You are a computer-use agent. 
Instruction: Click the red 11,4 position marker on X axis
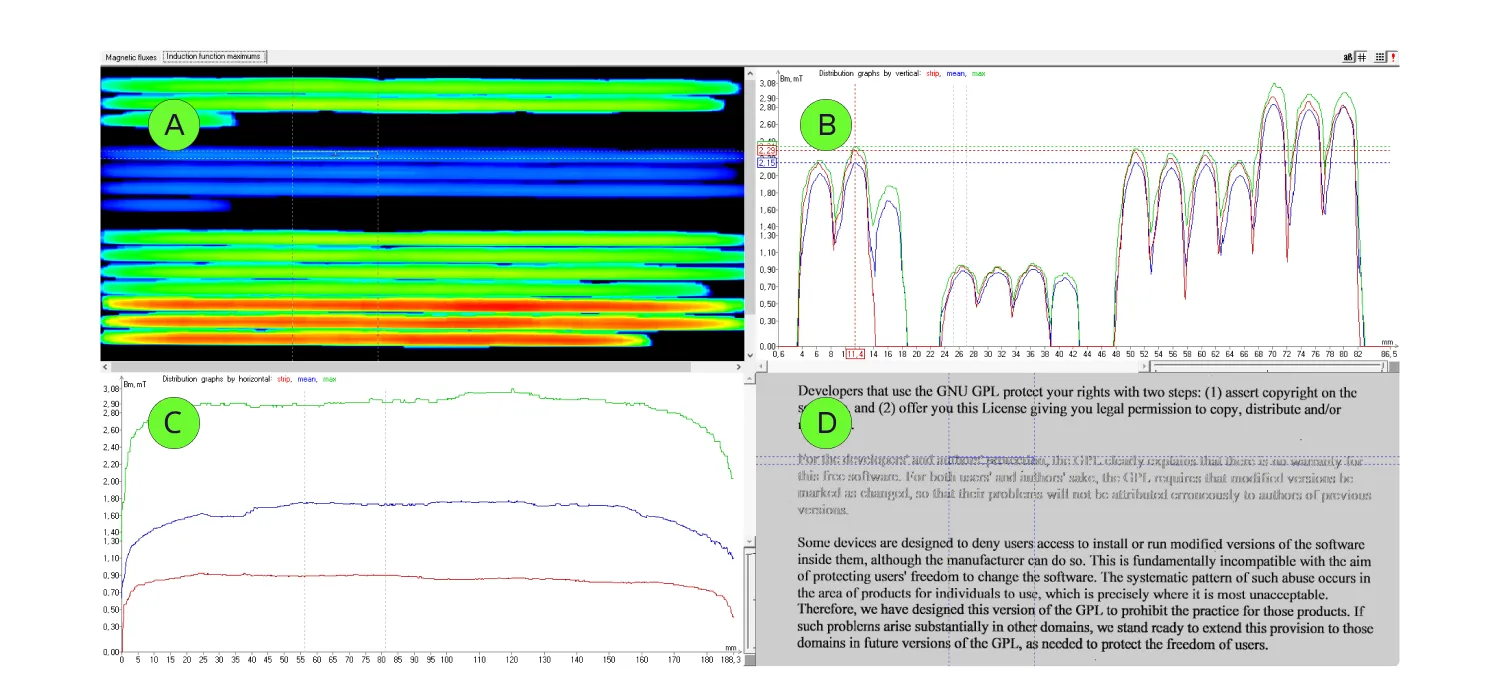[855, 354]
